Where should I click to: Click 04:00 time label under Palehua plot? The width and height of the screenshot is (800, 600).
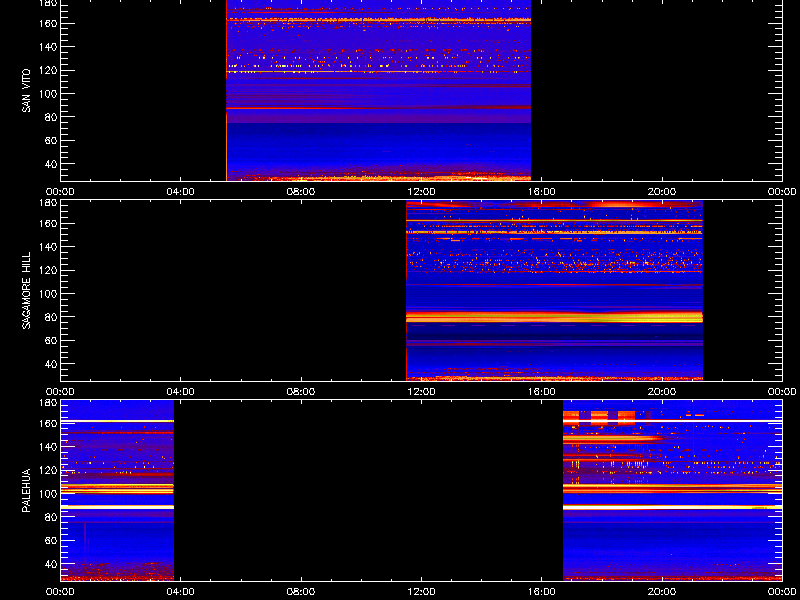pos(181,592)
